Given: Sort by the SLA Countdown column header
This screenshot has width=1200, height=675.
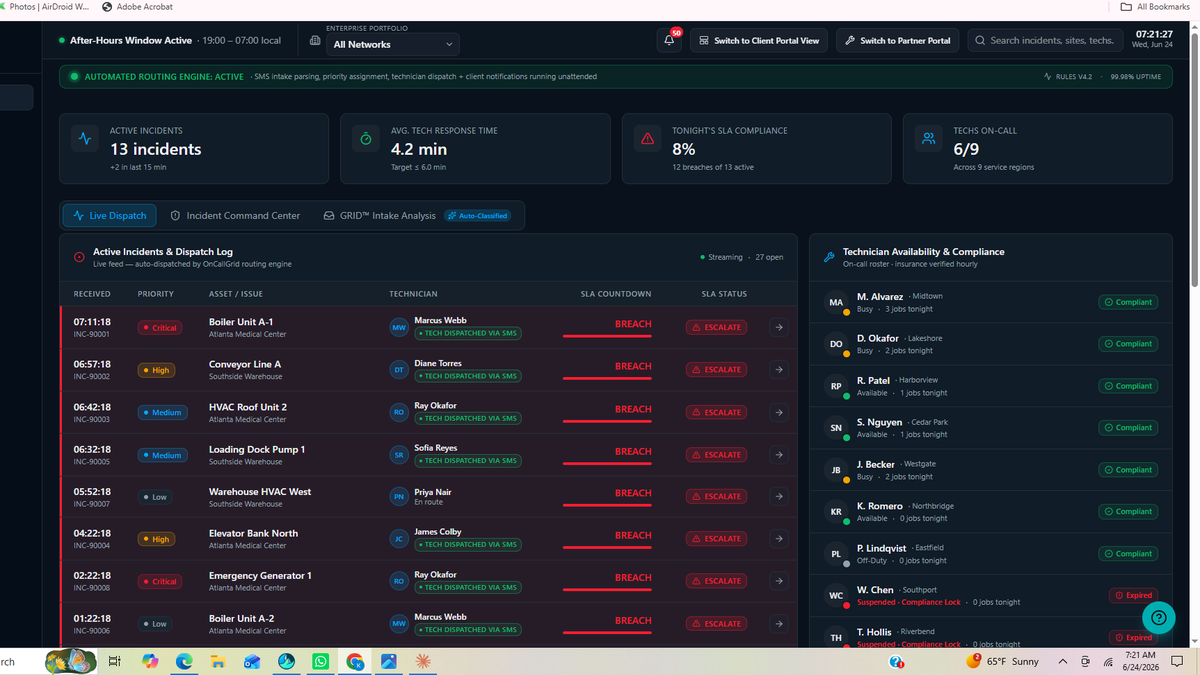Looking at the screenshot, I should point(616,294).
